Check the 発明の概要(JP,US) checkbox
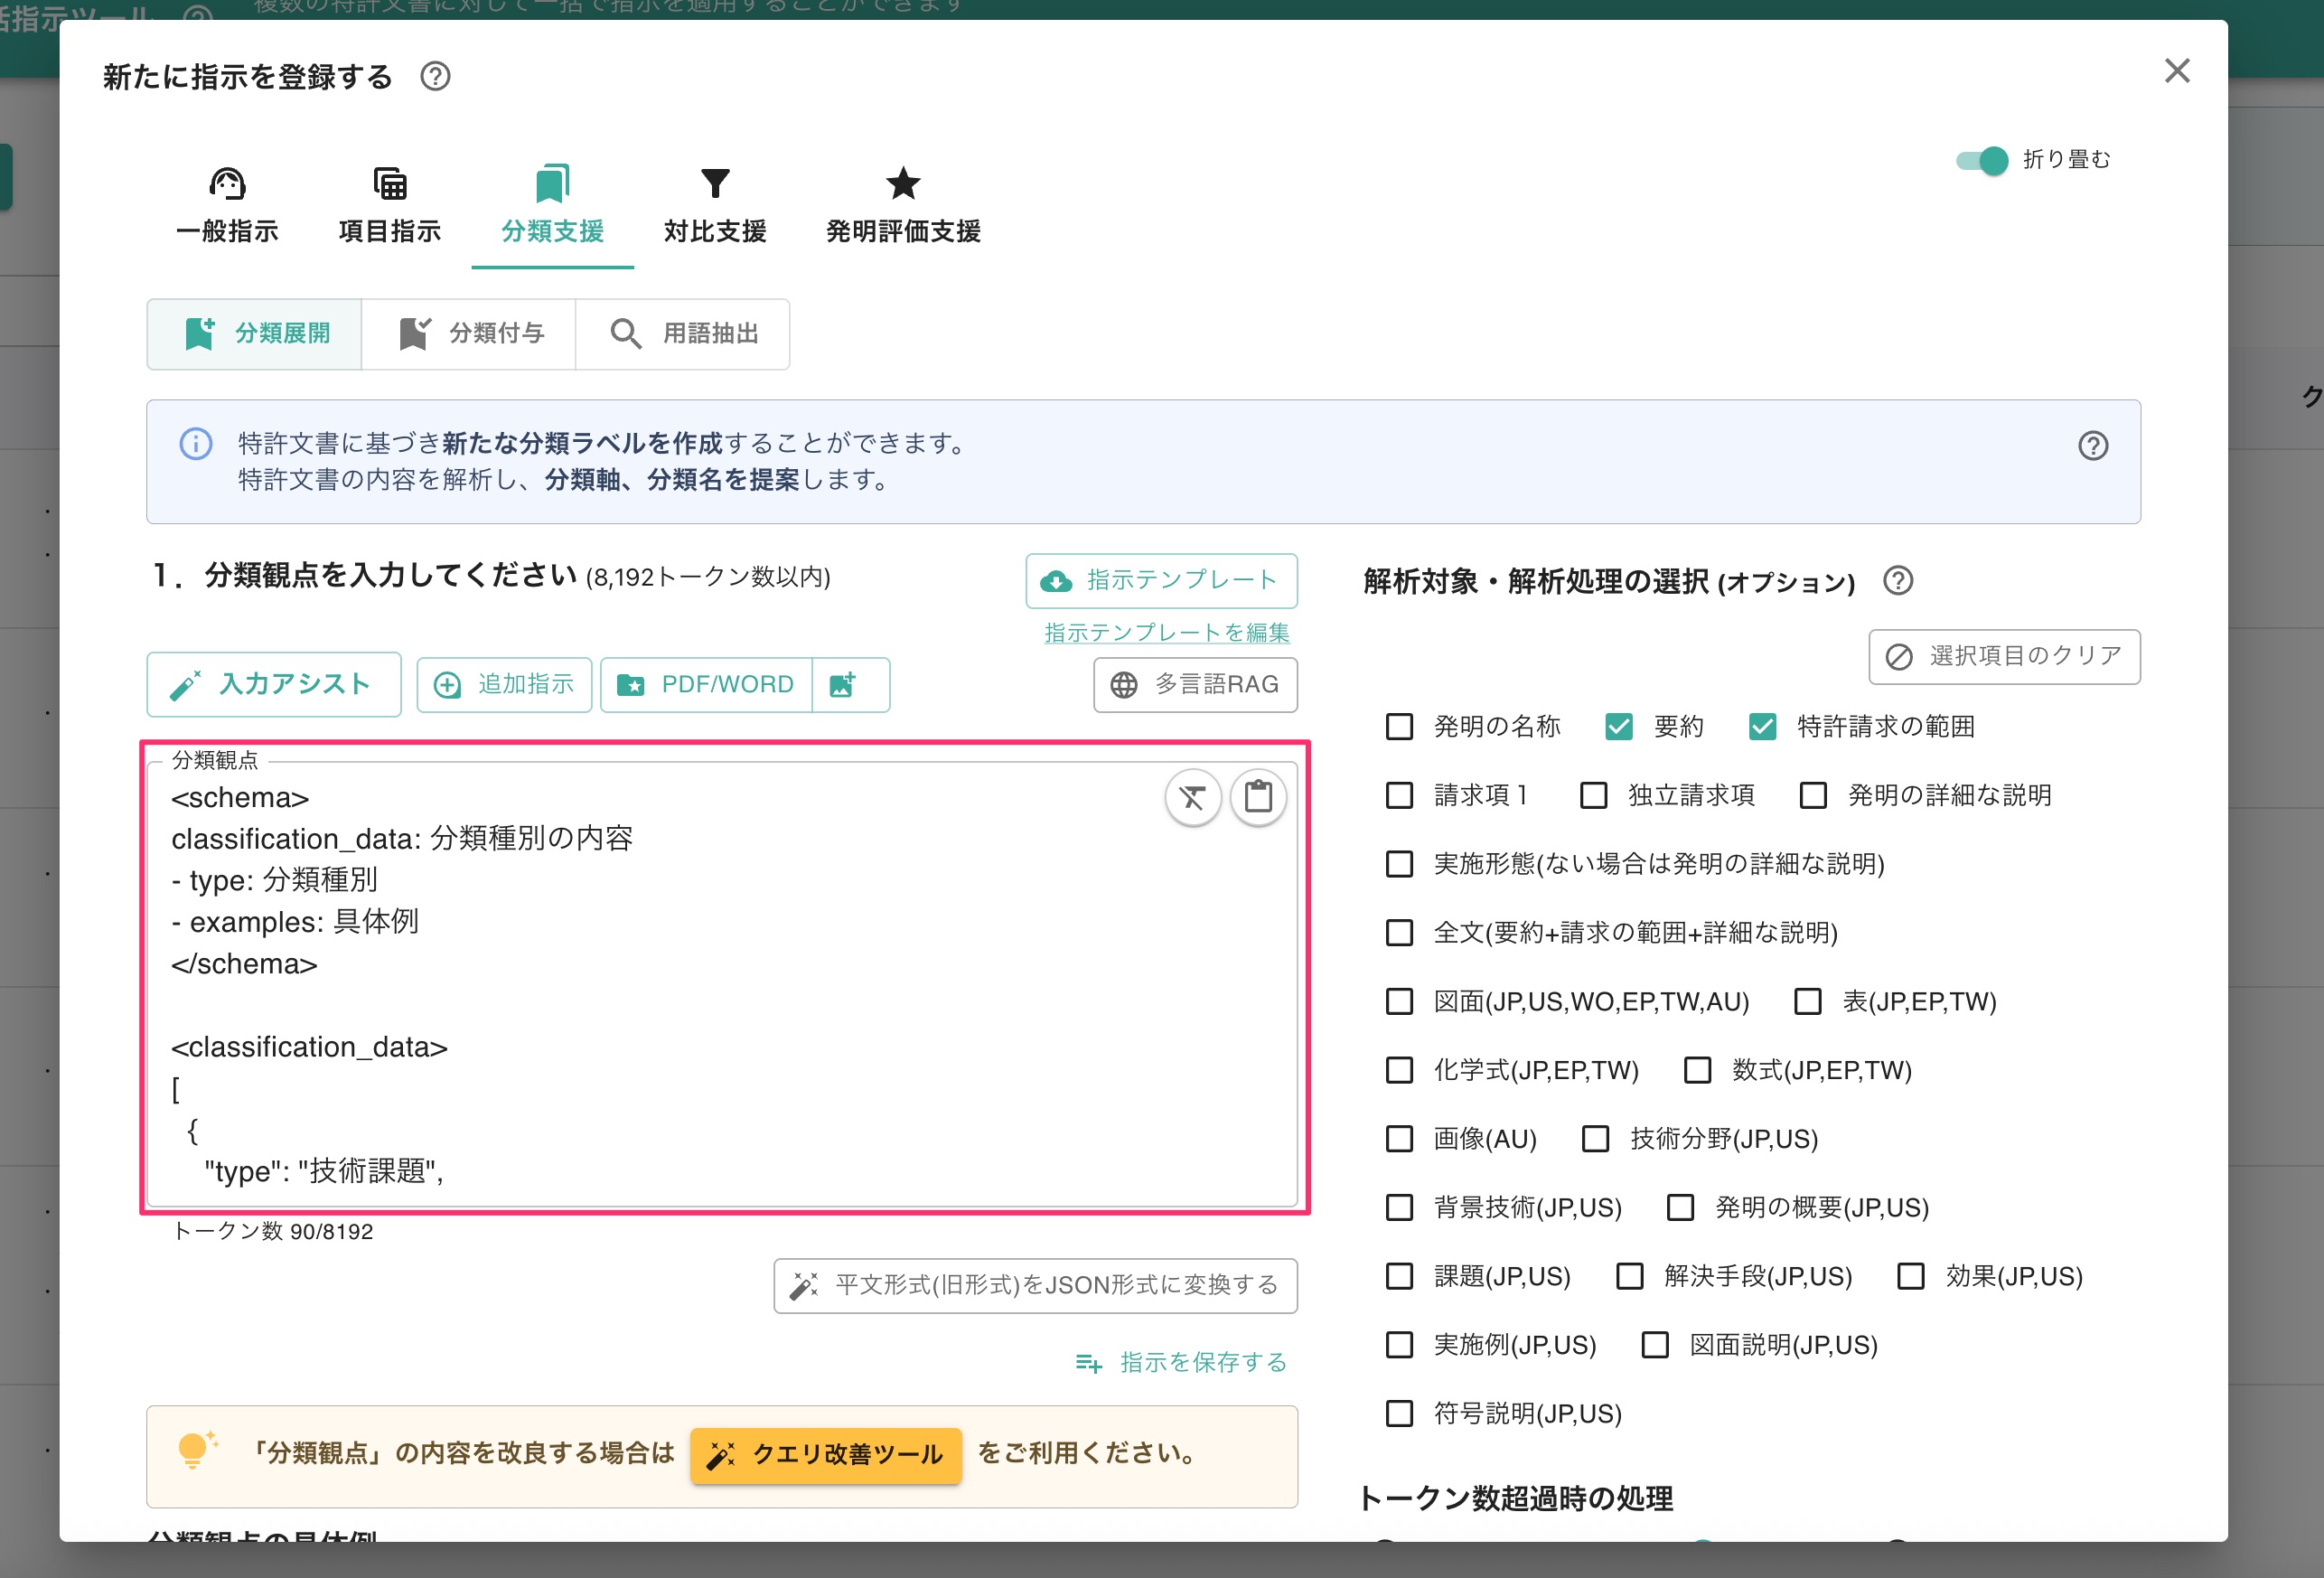This screenshot has width=2324, height=1578. pos(1680,1208)
